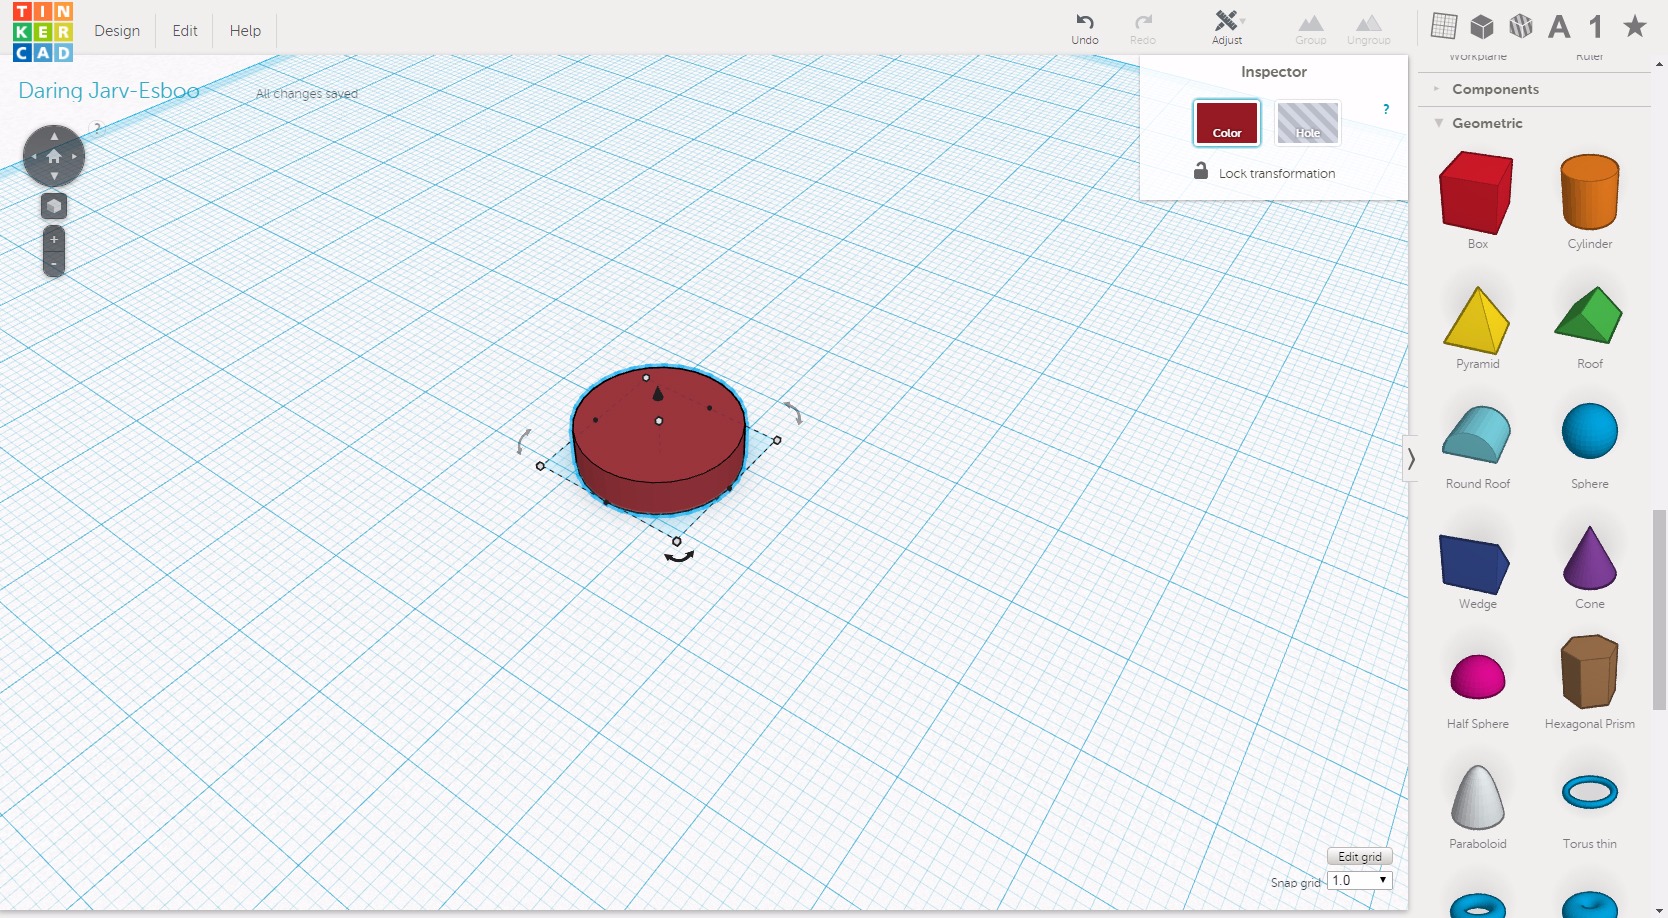Screen dimensions: 1668x918
Task: Open Inspector help question mark
Action: coord(1386,109)
